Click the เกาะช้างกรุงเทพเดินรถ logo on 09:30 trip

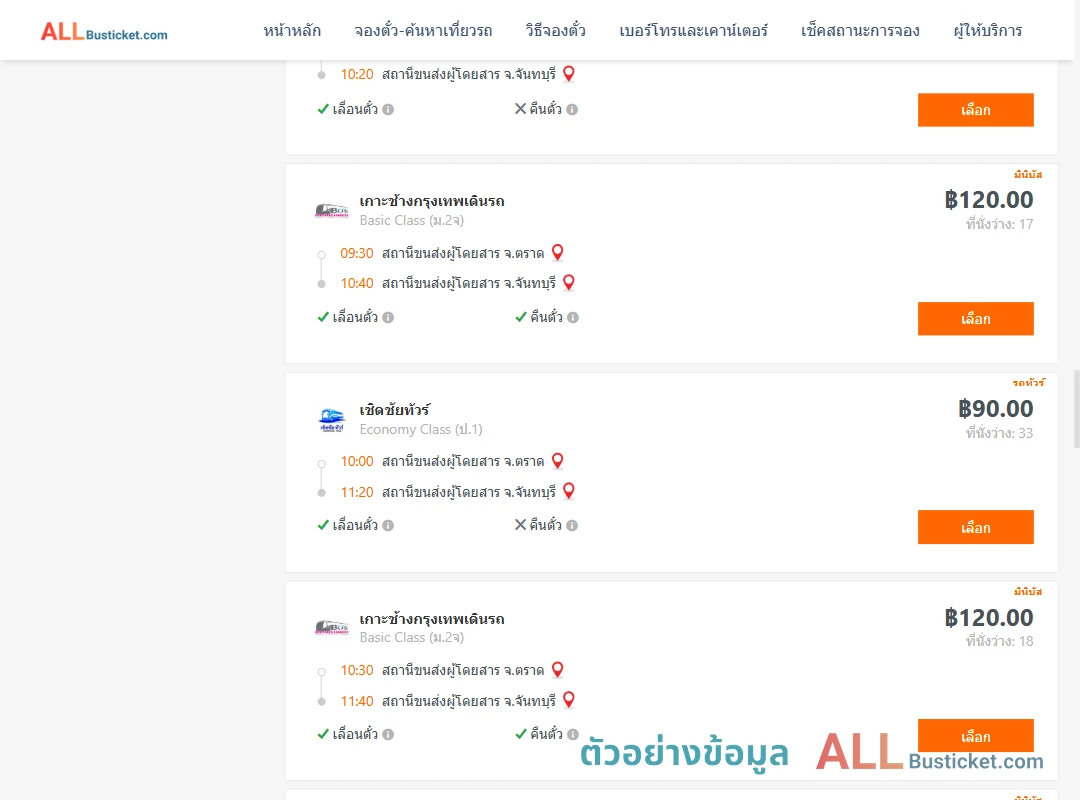[331, 210]
